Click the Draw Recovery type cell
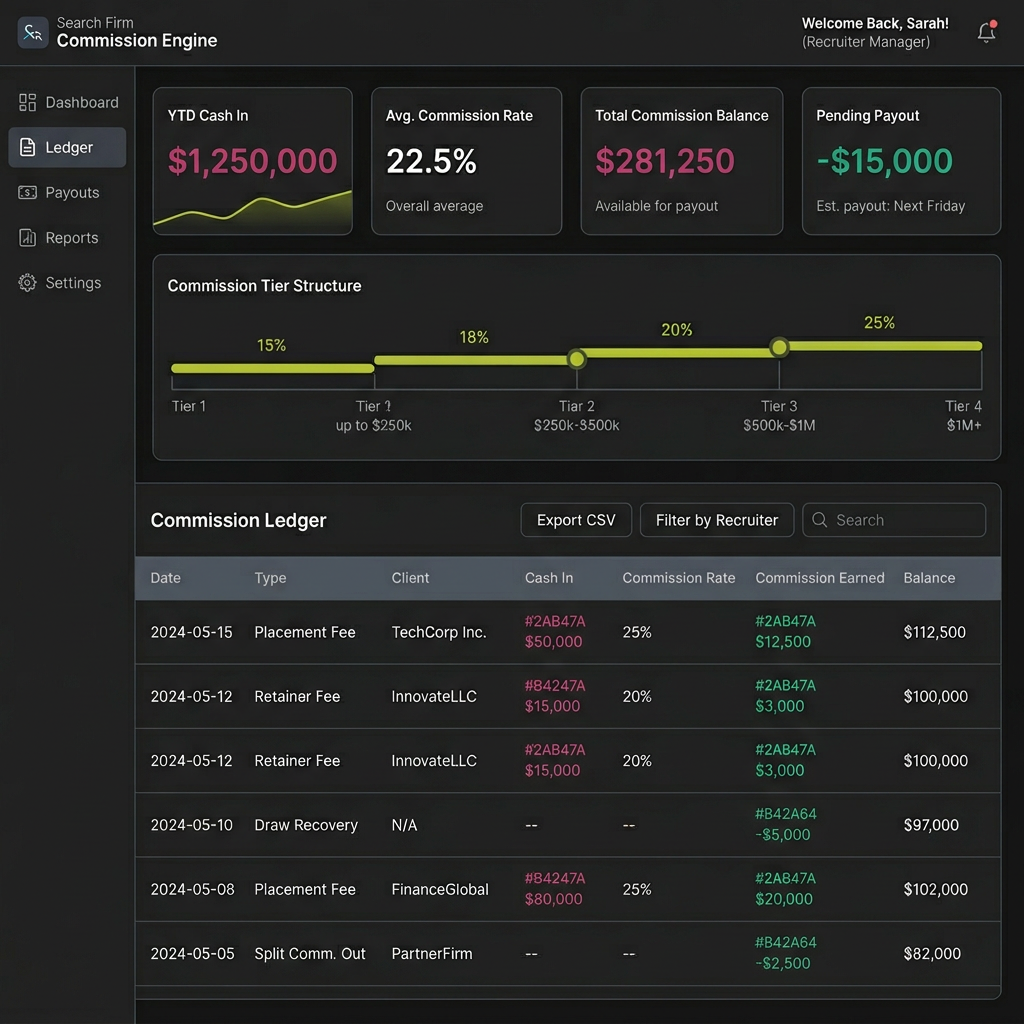The image size is (1024, 1024). [x=306, y=825]
